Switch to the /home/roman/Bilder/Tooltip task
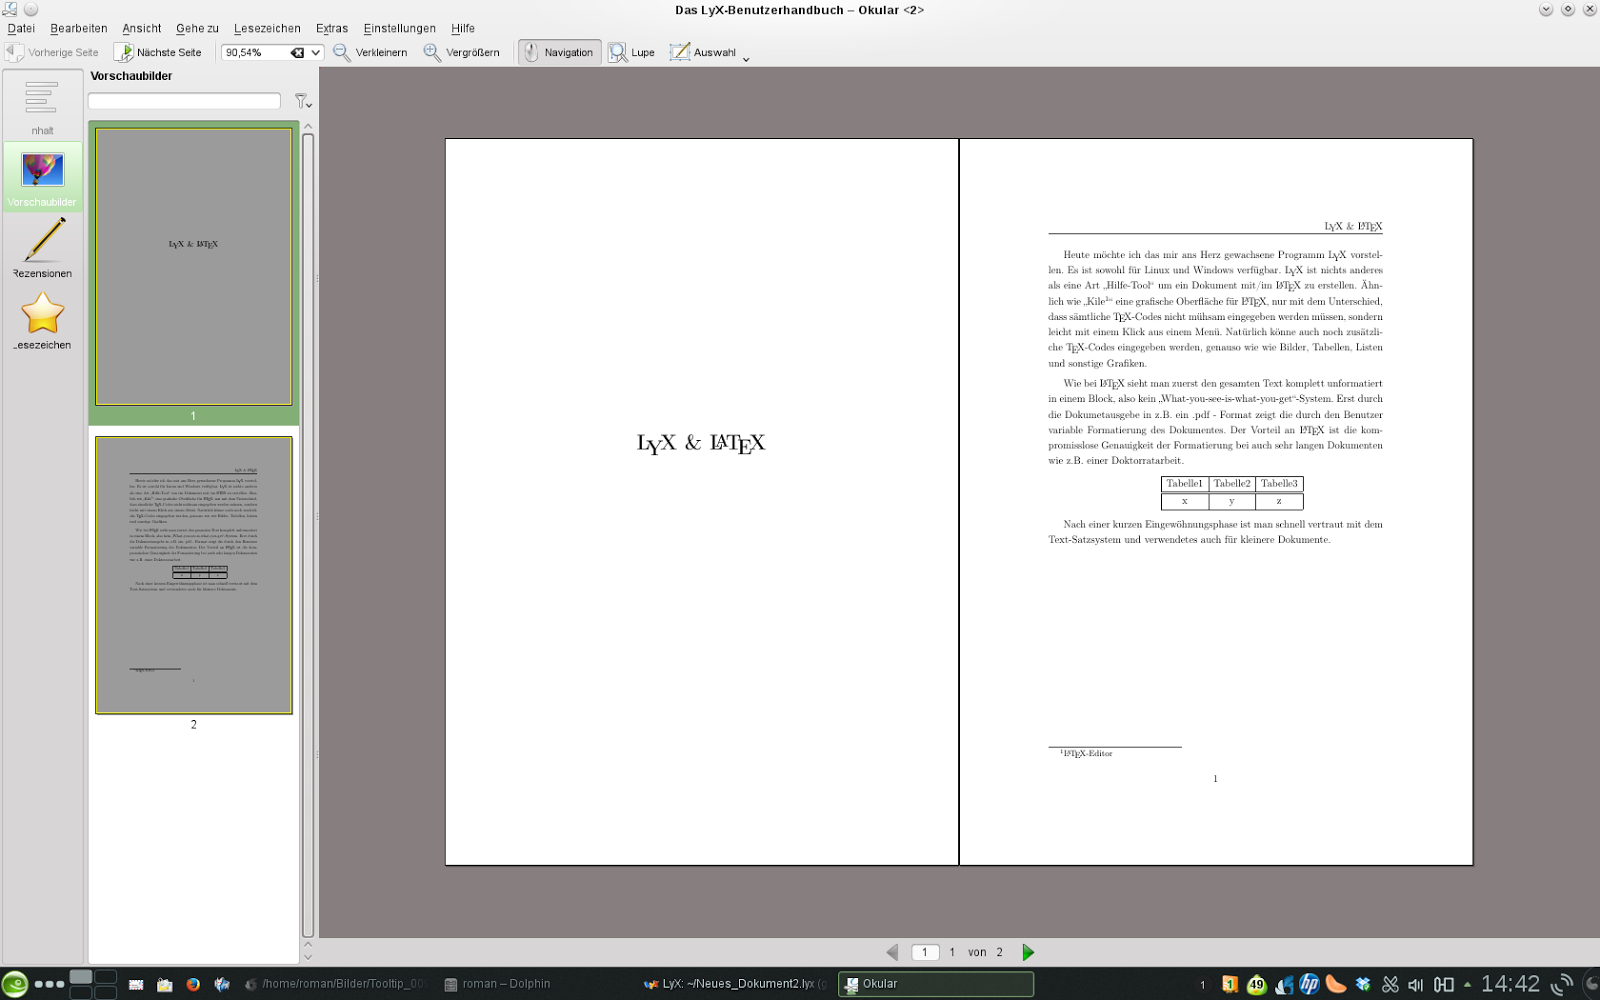The height and width of the screenshot is (1000, 1600). (337, 984)
